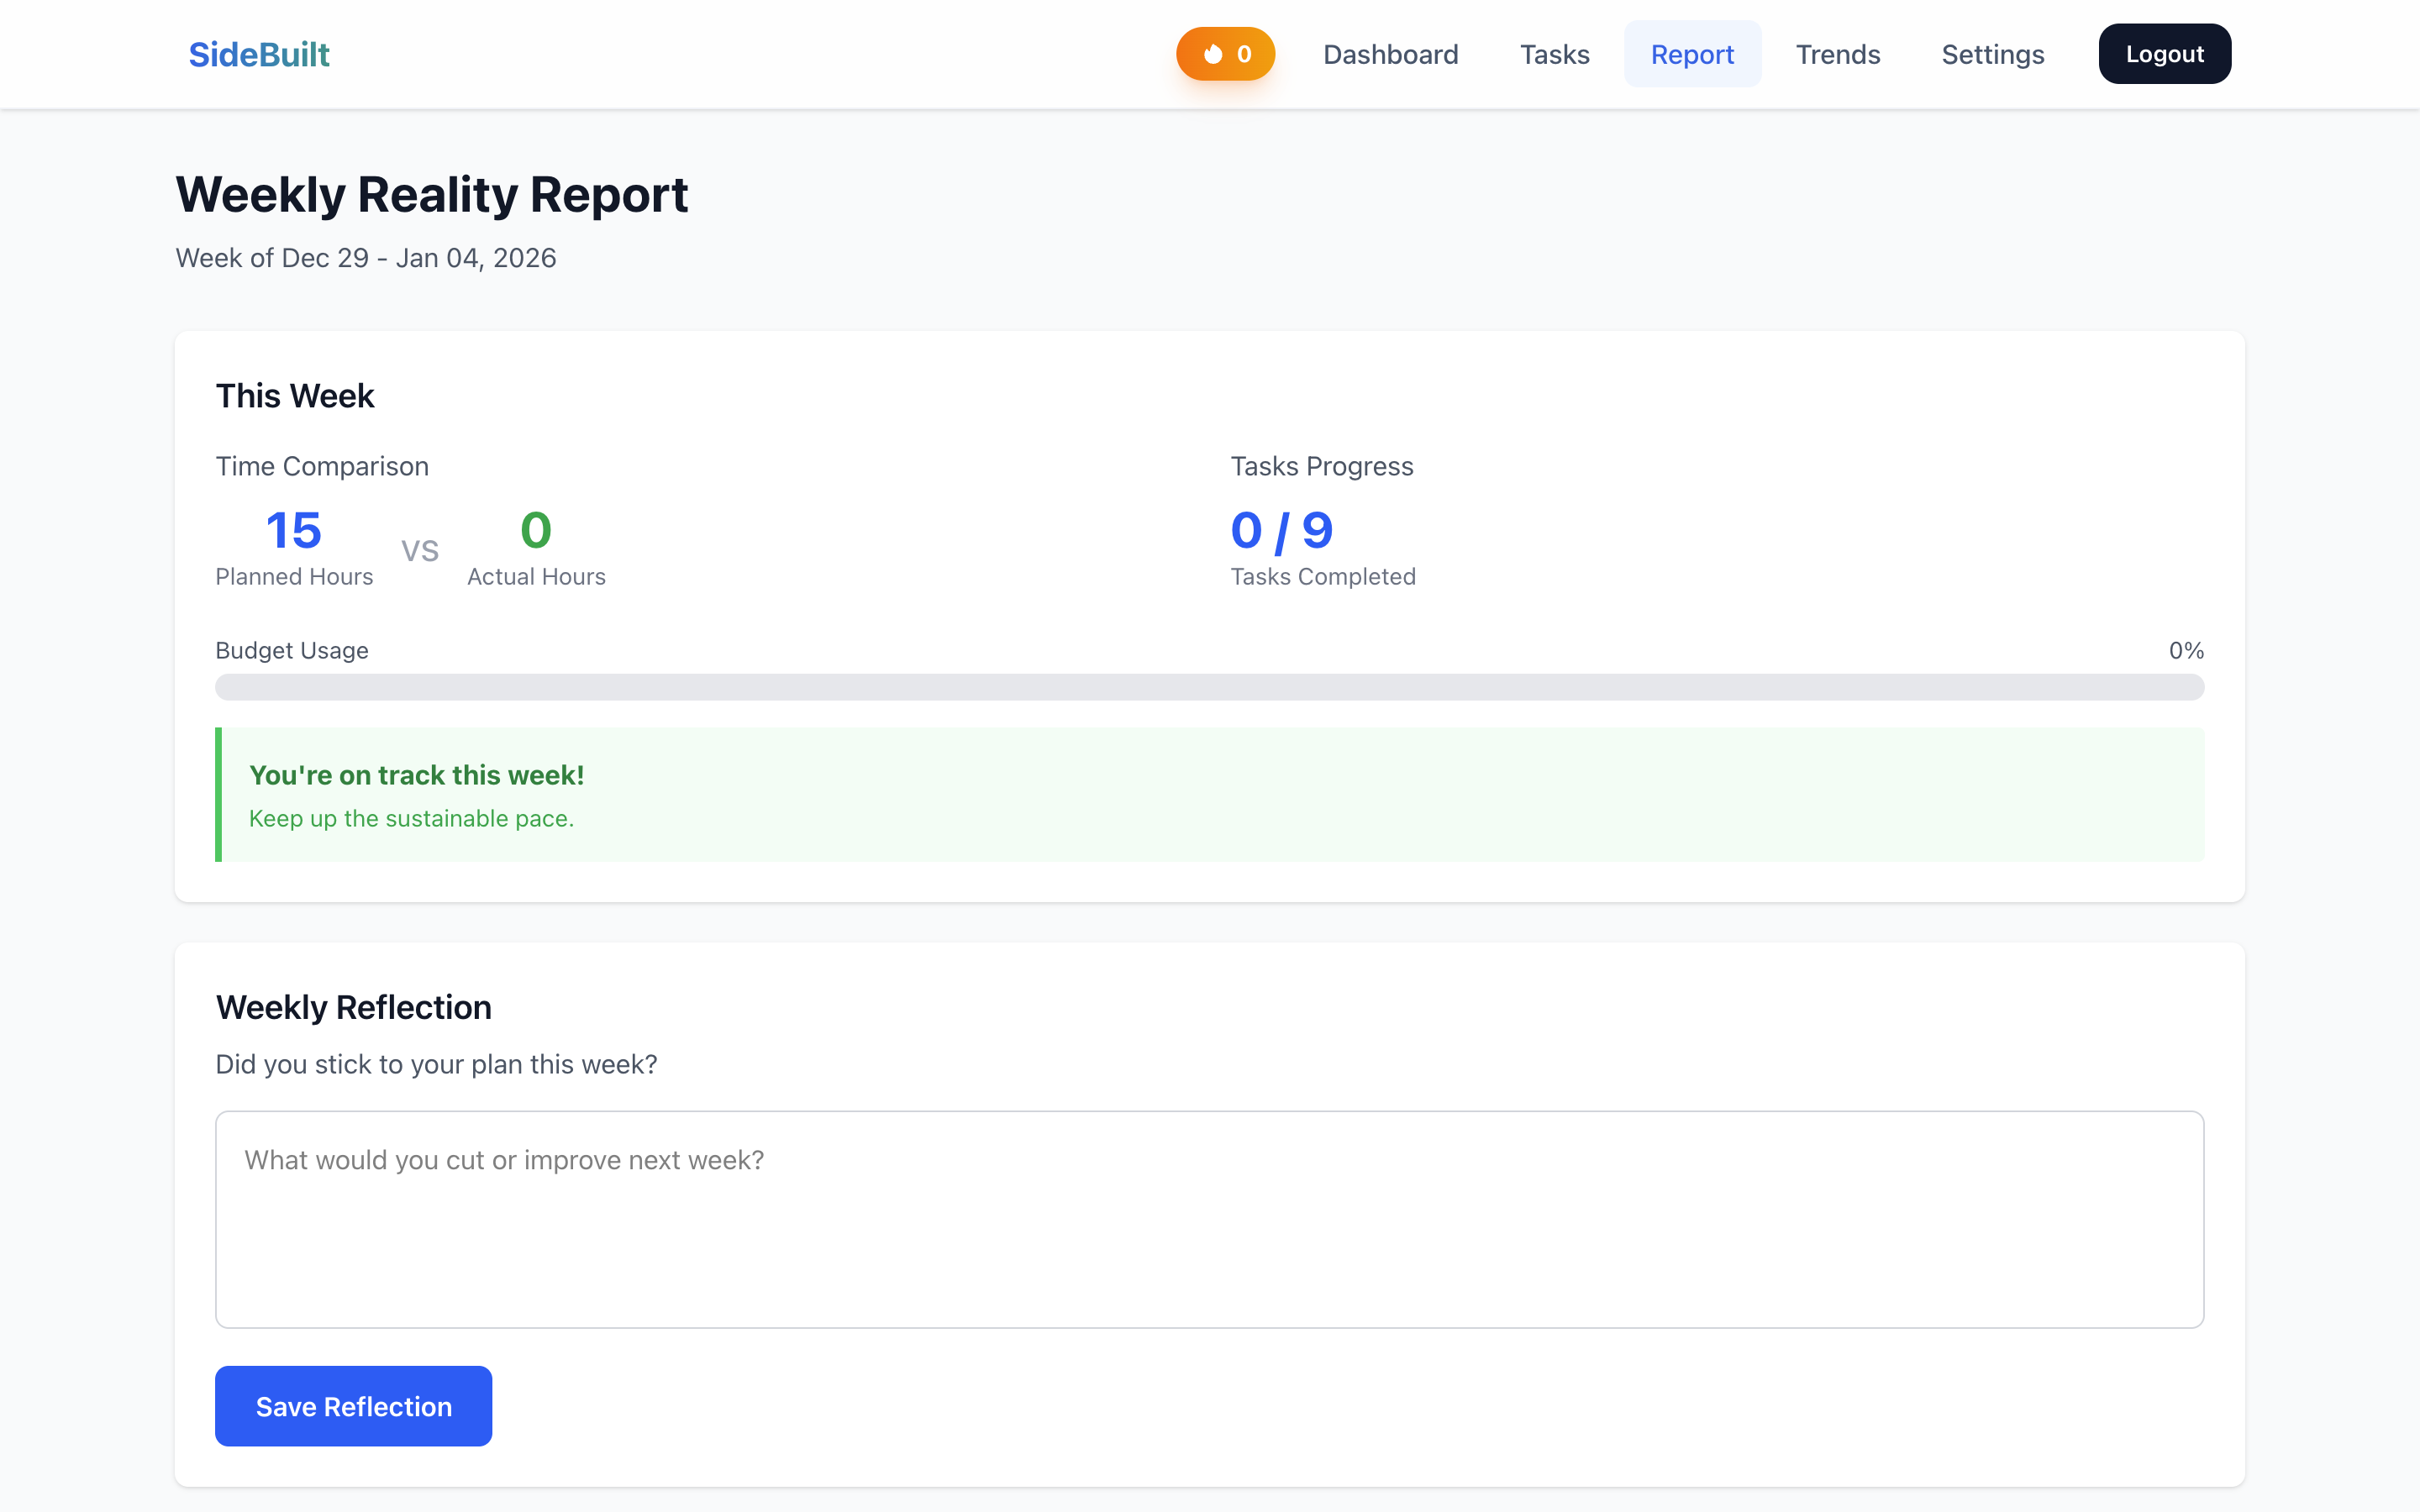Click the Weekly Reality Report heading
The height and width of the screenshot is (1512, 2420).
click(x=432, y=194)
